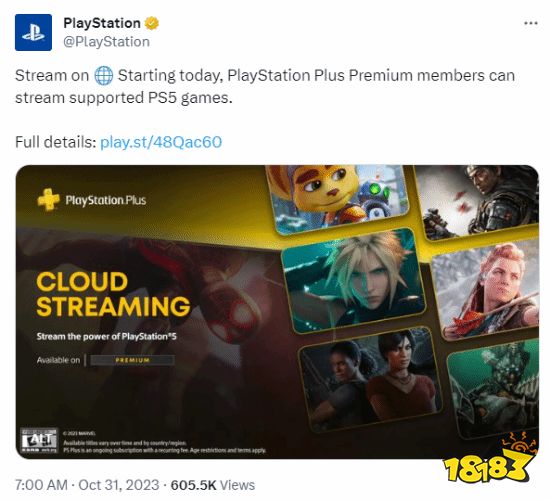This screenshot has width=550, height=500.
Task: Click the PlayStation profile avatar
Action: click(33, 33)
